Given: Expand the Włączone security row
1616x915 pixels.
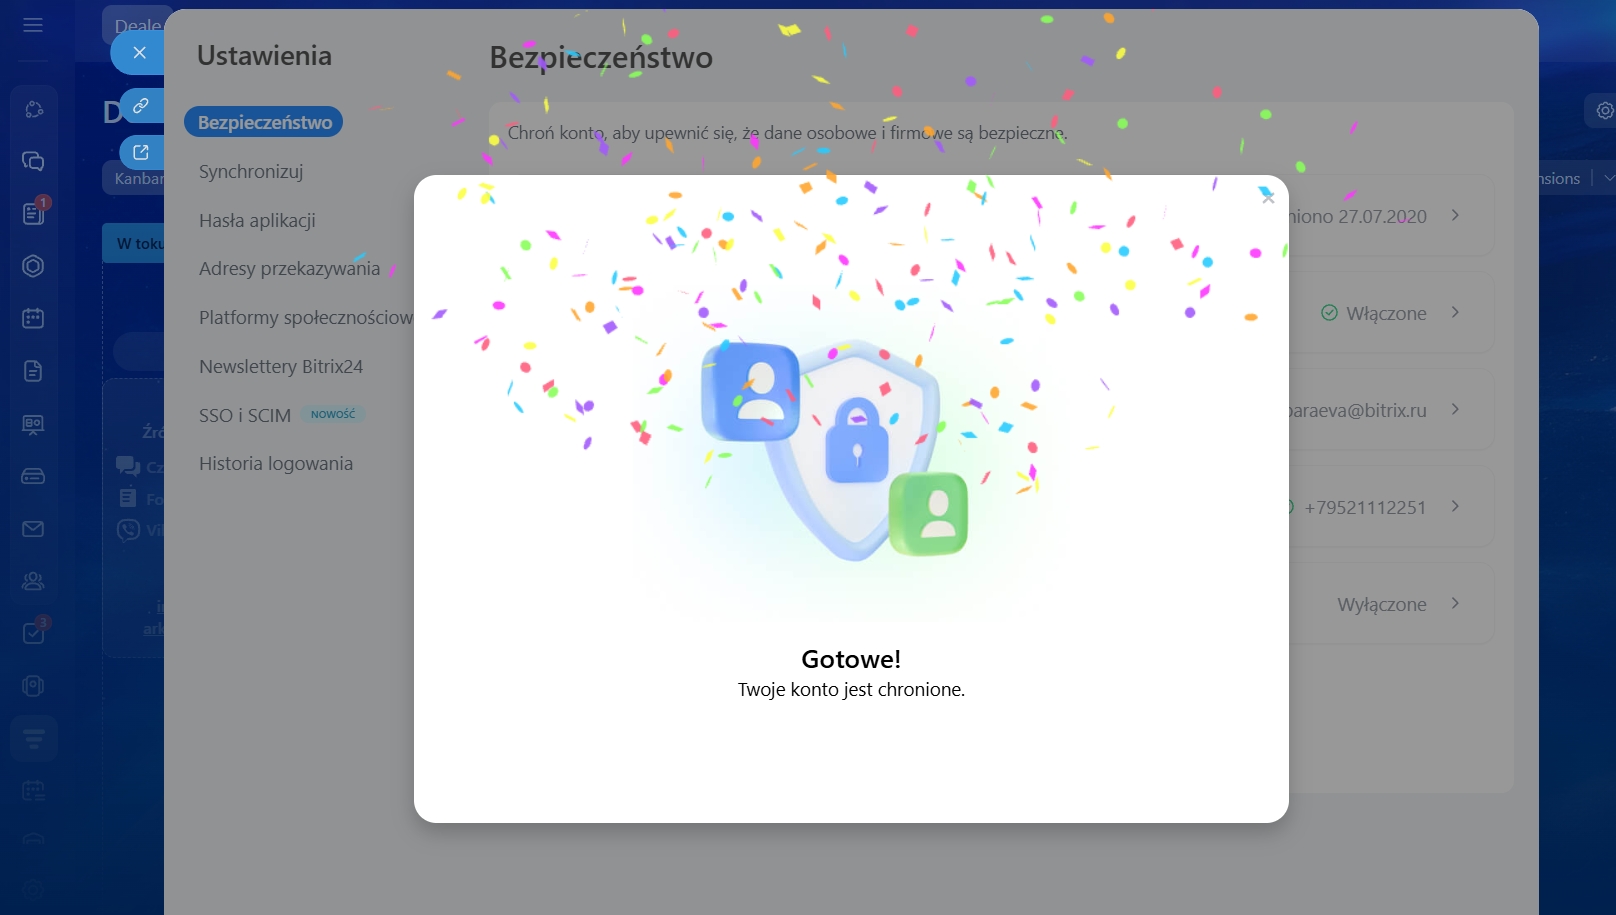Looking at the screenshot, I should pos(1455,312).
